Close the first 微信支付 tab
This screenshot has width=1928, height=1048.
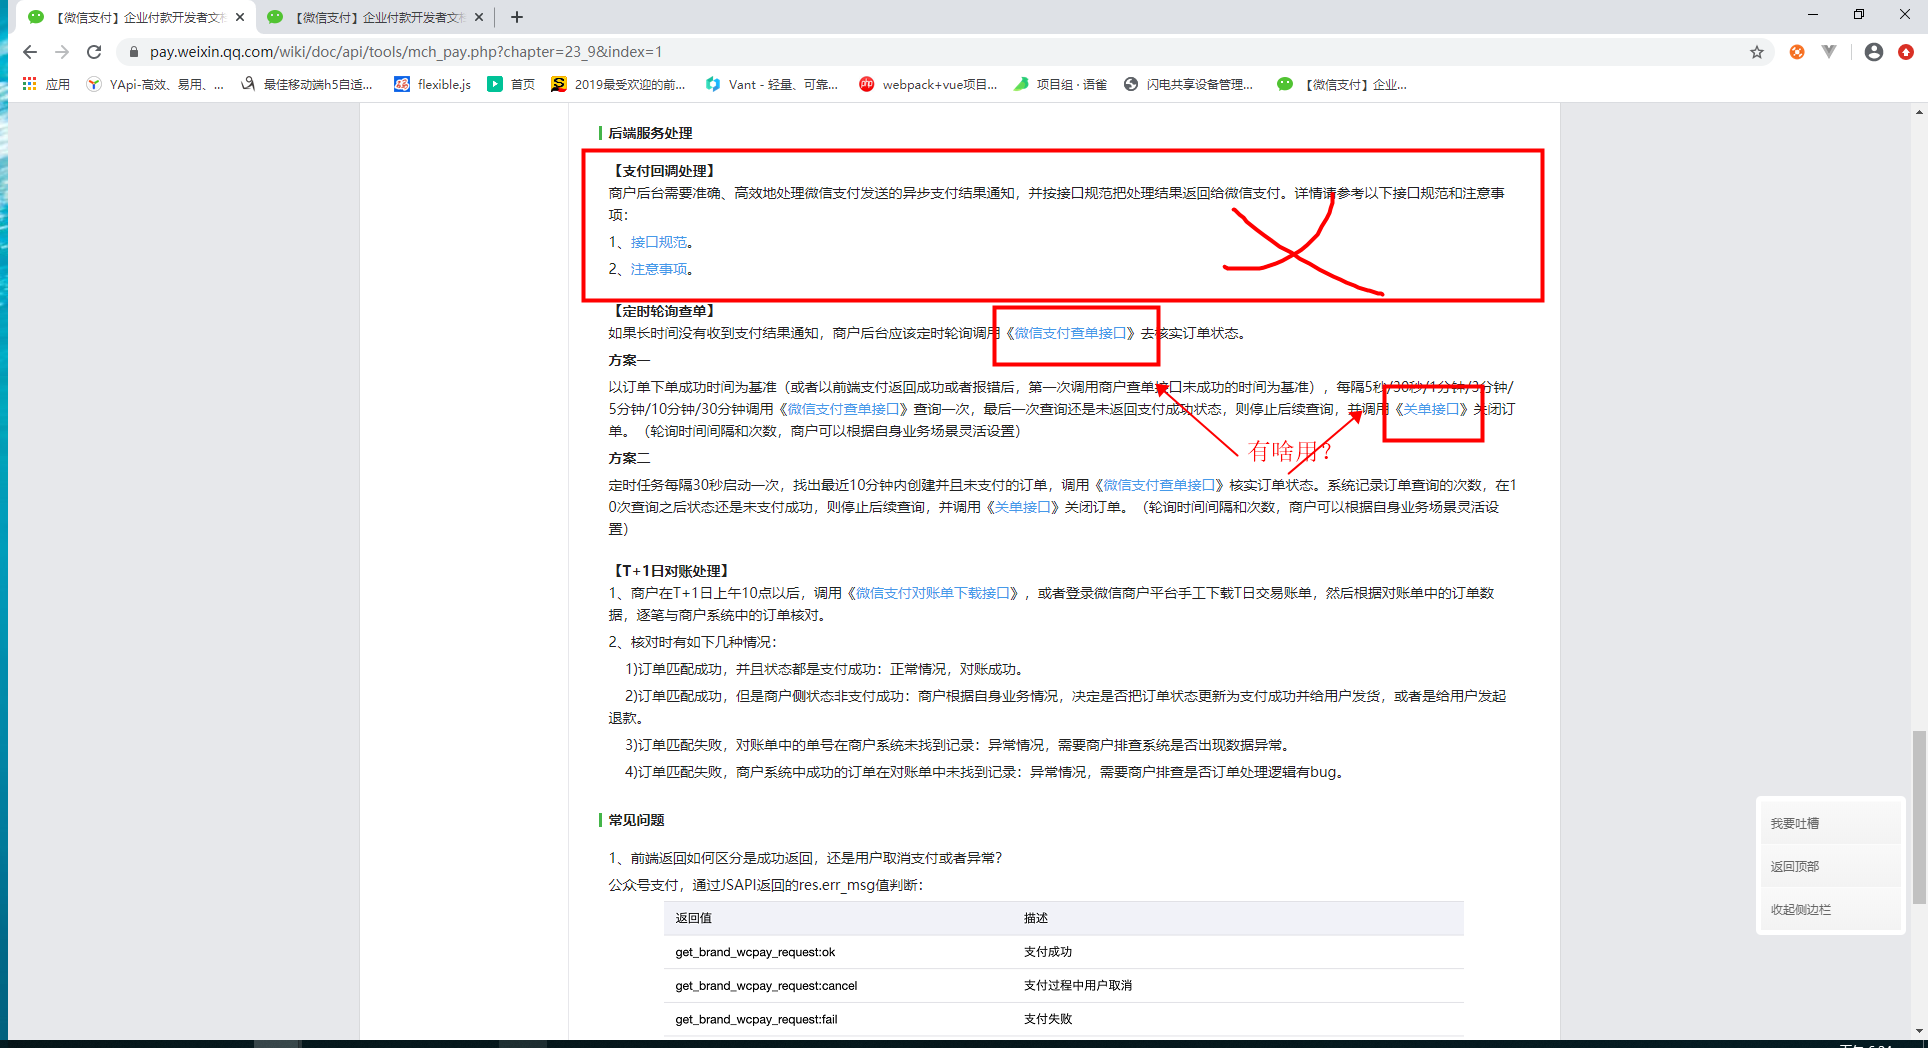pyautogui.click(x=240, y=17)
